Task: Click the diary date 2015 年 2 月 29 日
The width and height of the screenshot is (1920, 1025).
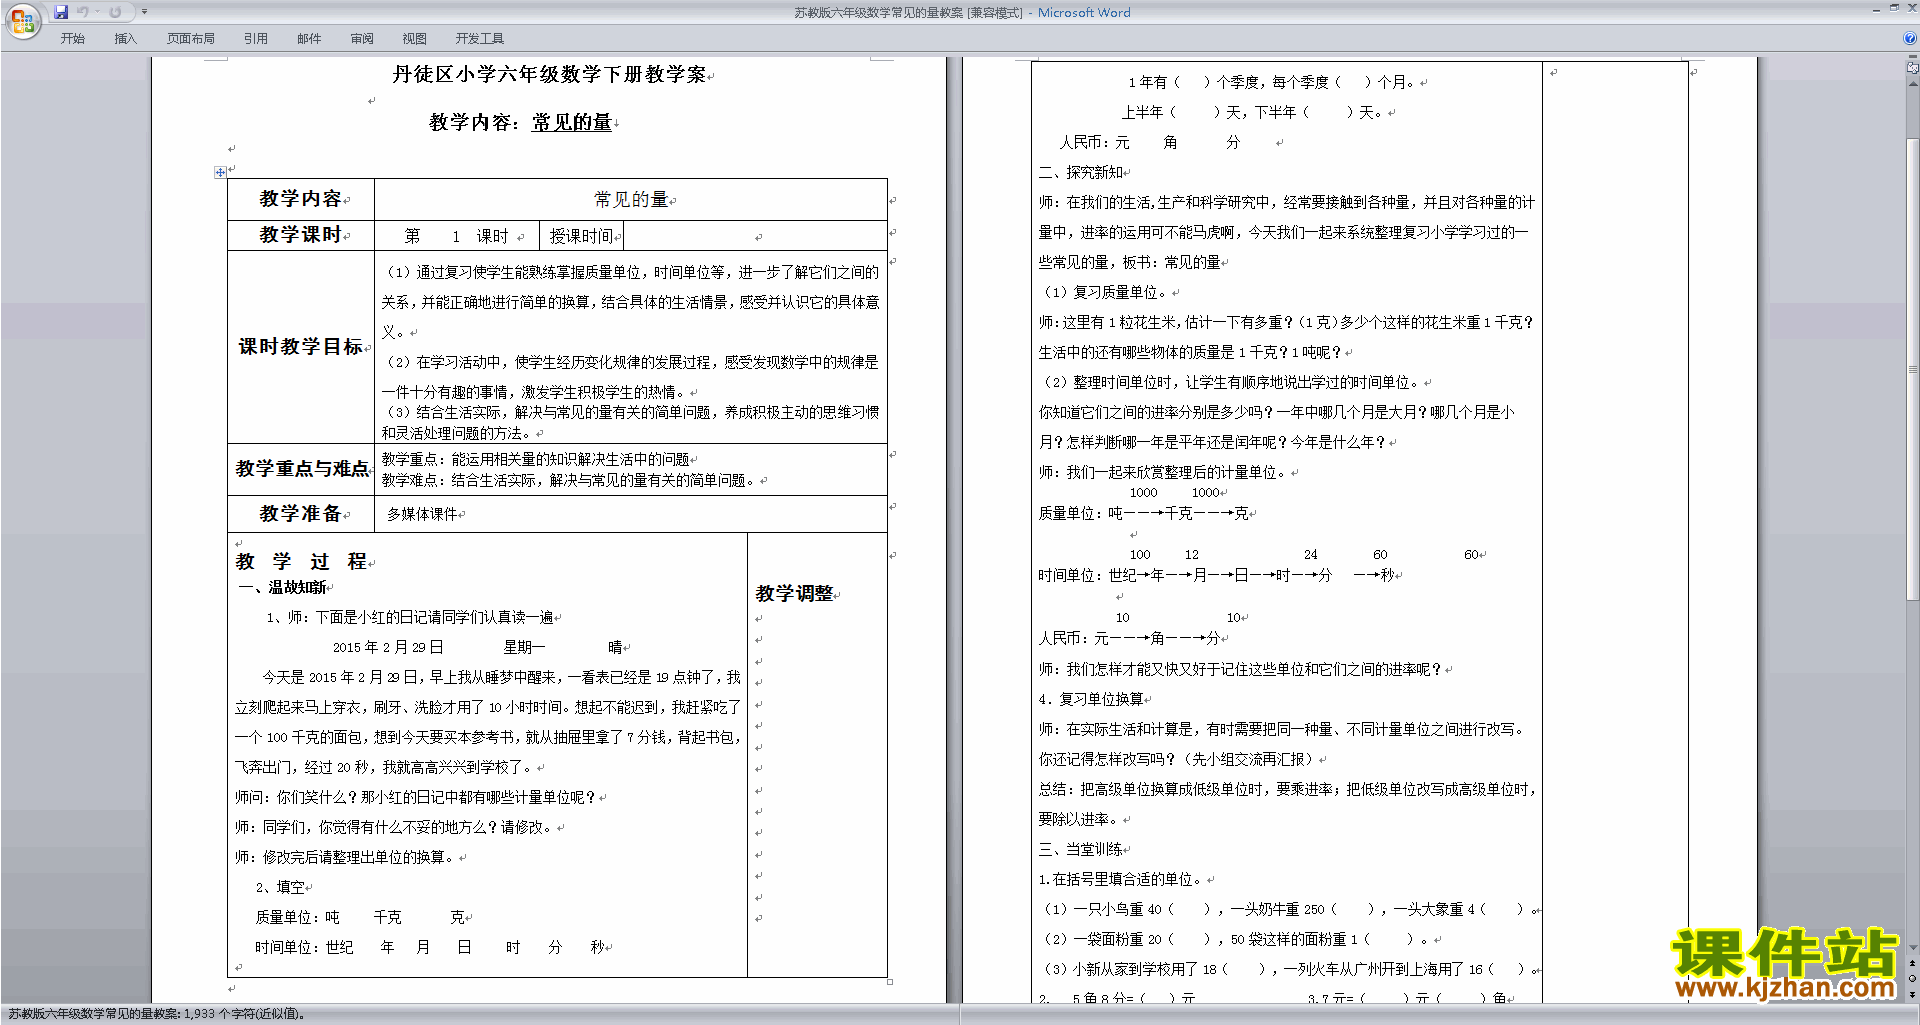Action: click(388, 647)
